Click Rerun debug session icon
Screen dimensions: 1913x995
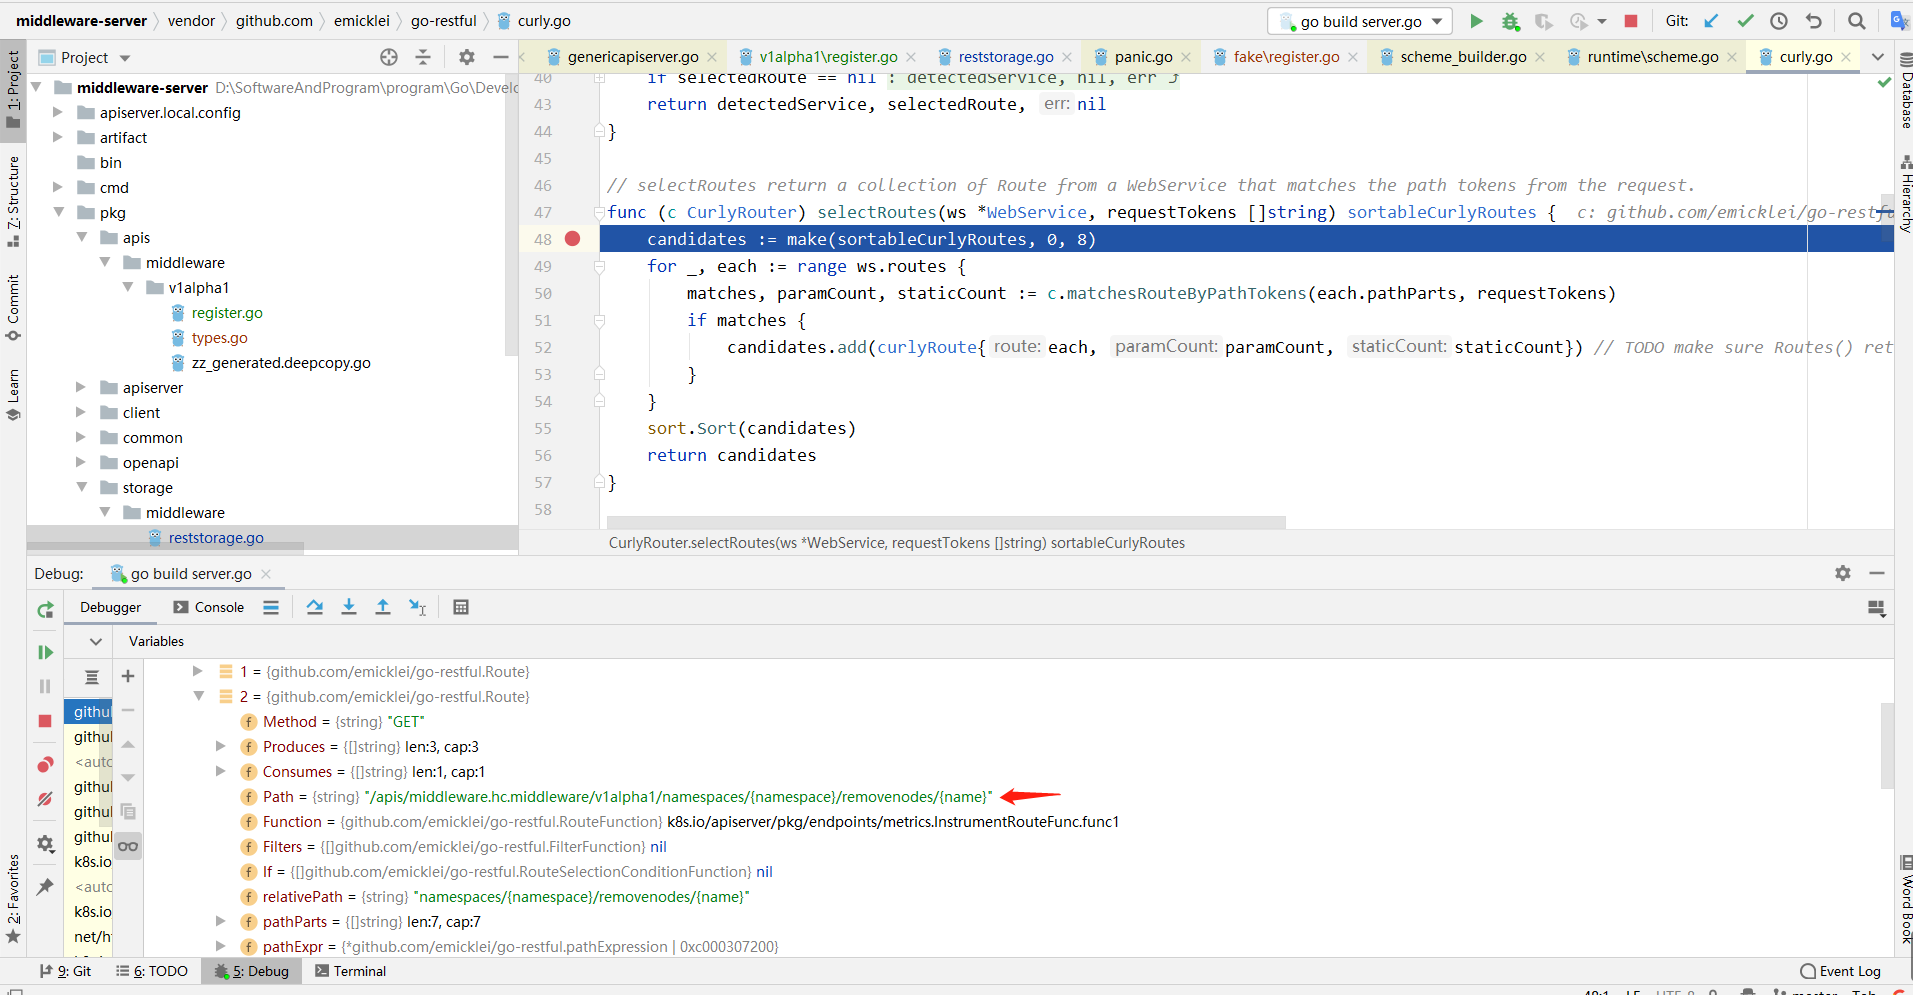click(45, 610)
